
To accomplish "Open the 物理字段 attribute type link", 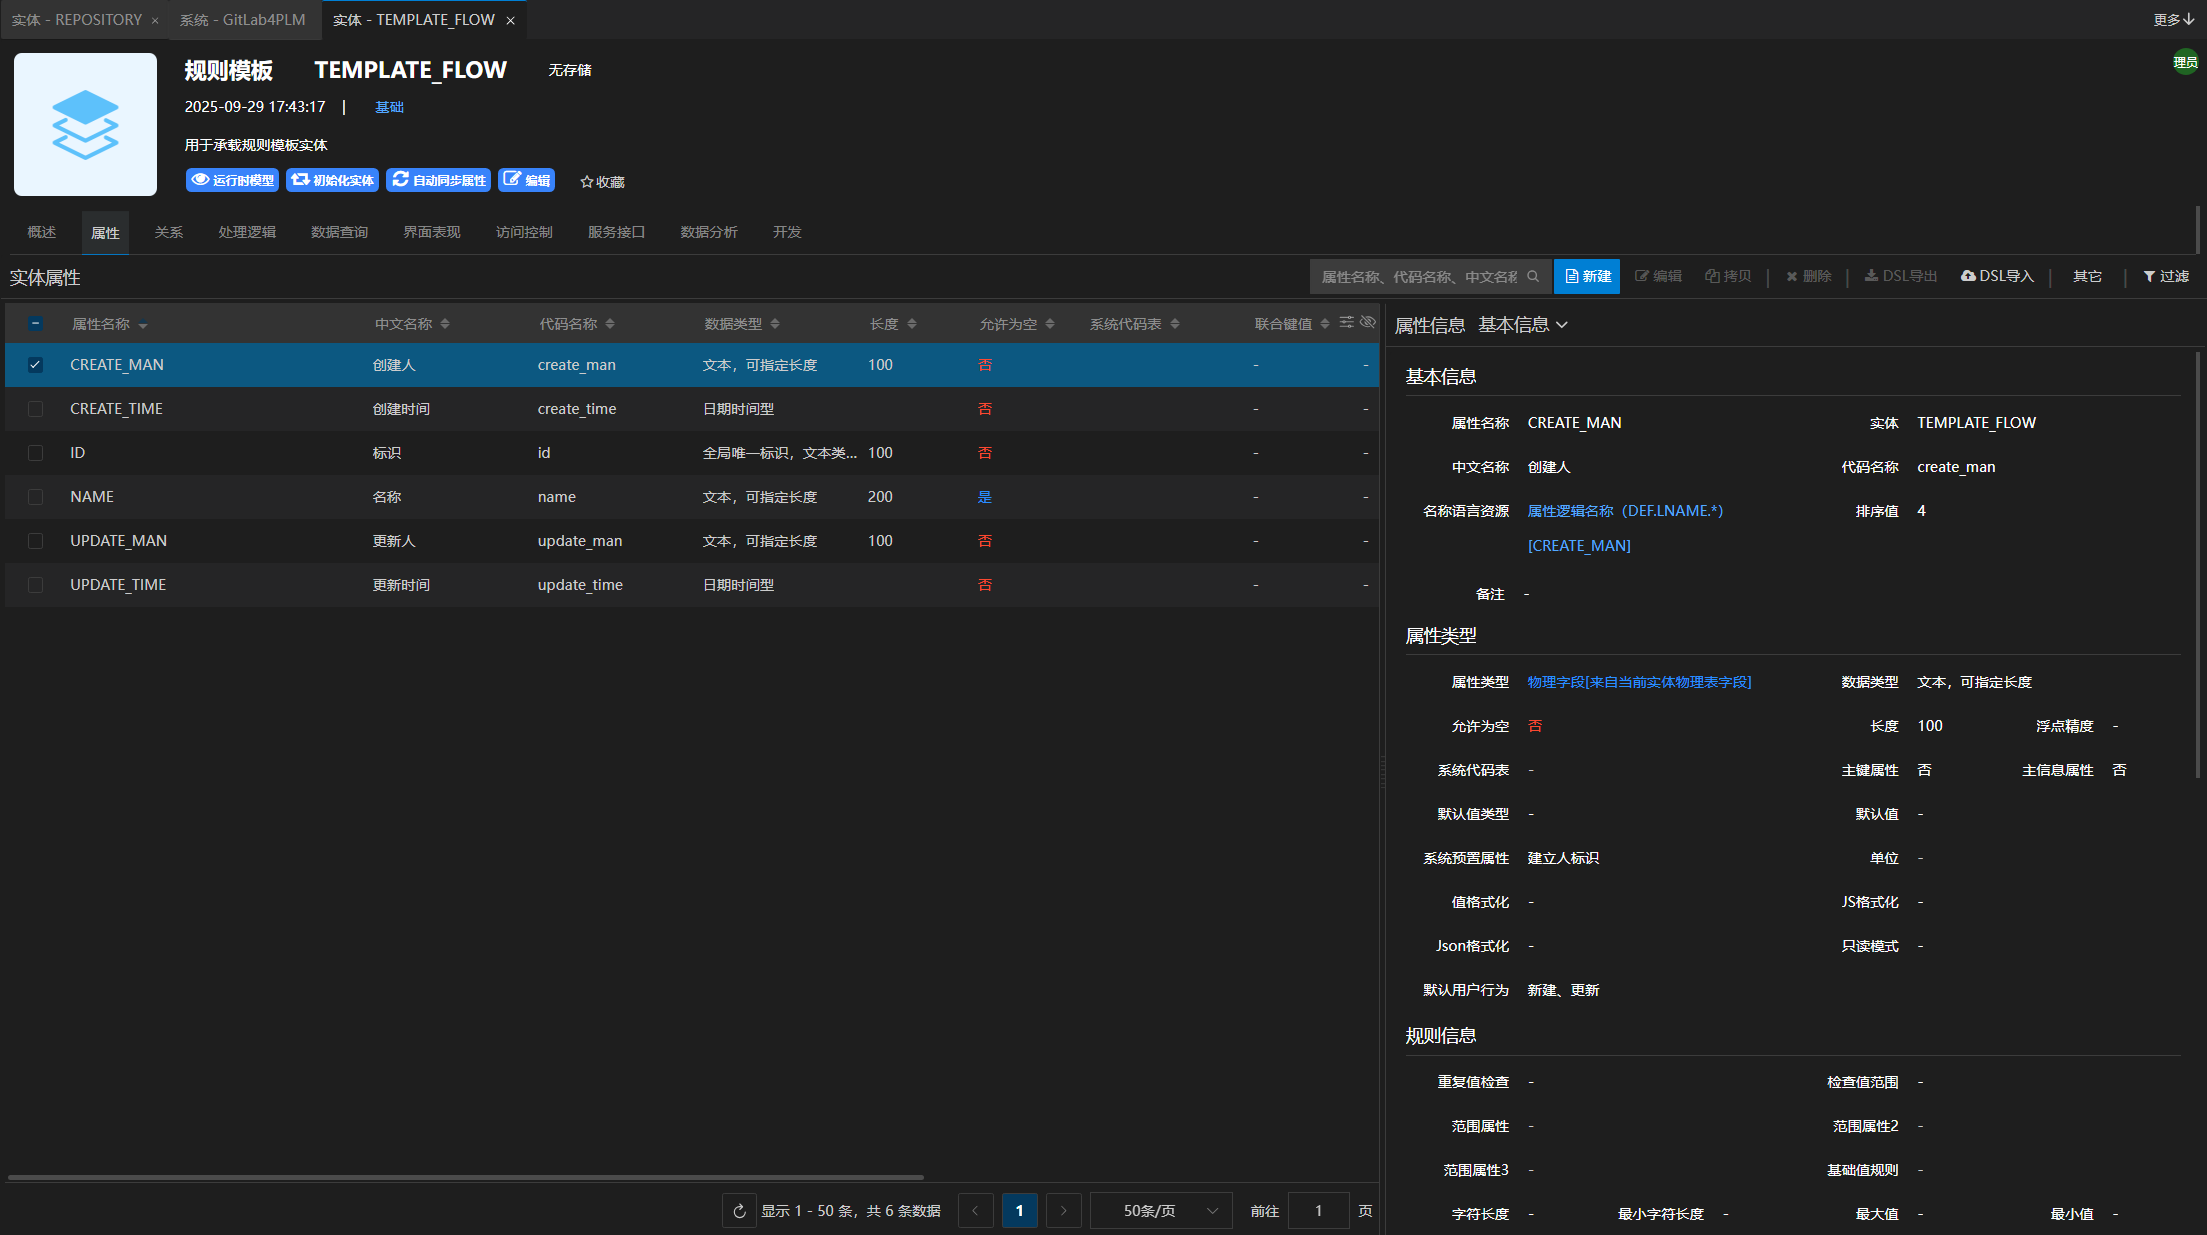I will (1639, 682).
